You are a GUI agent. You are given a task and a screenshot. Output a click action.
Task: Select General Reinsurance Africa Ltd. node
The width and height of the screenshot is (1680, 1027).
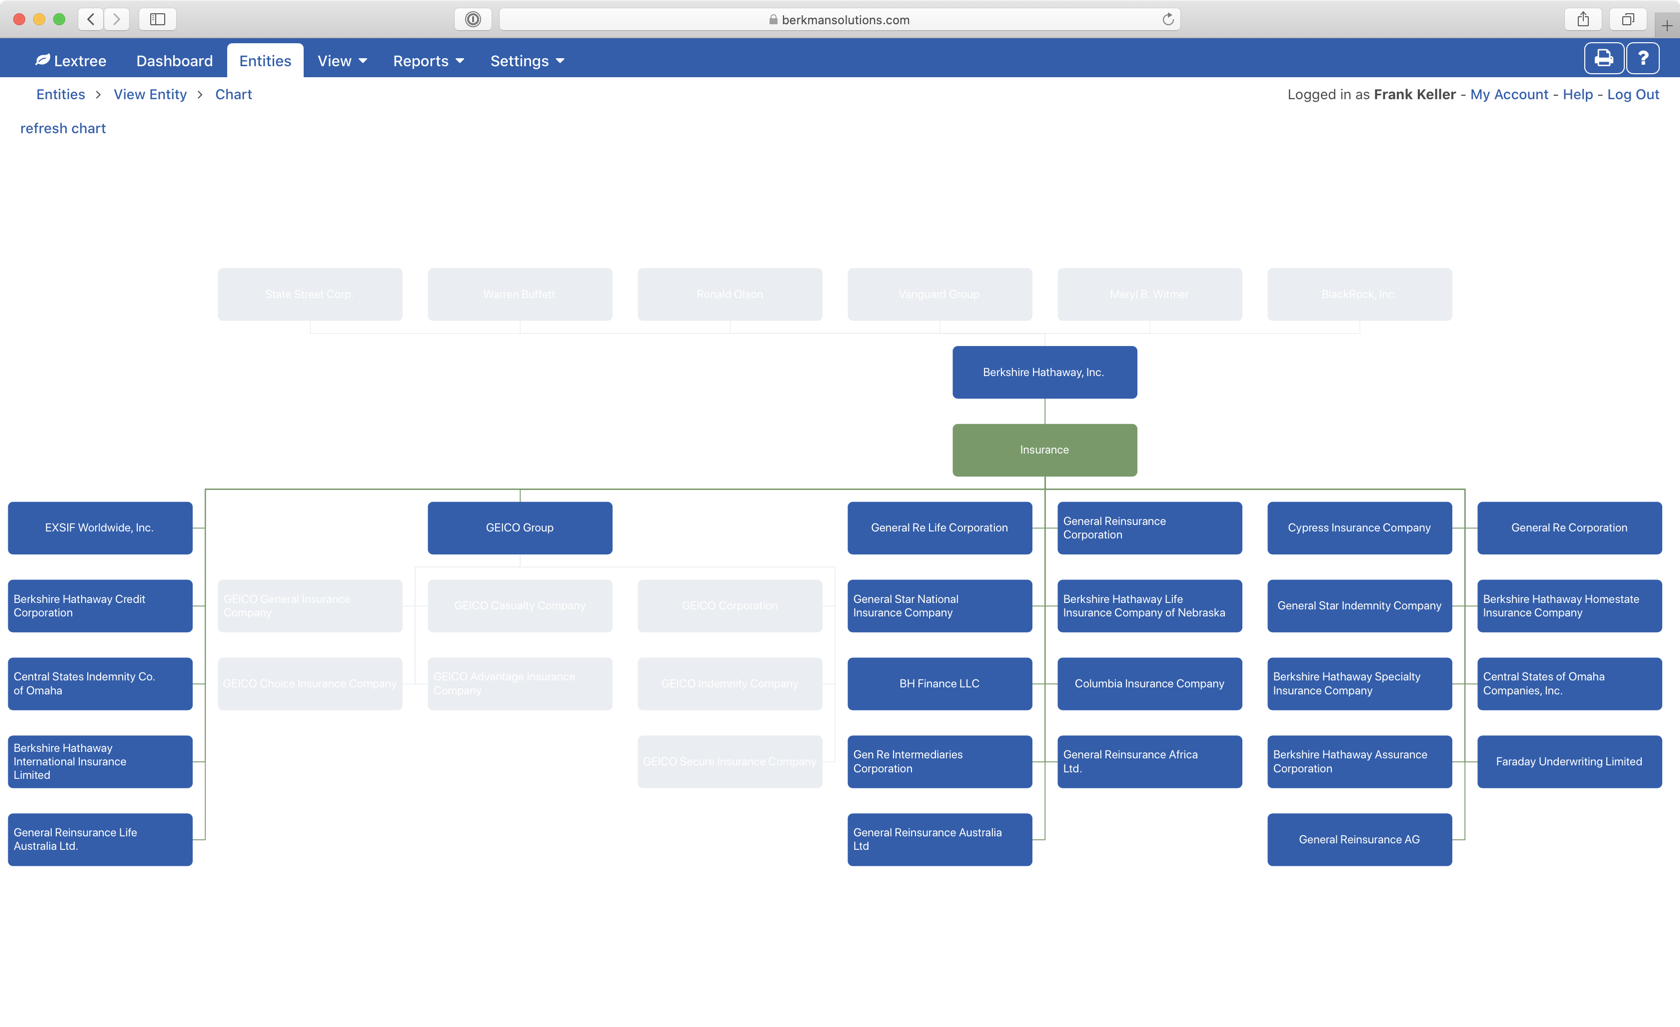[x=1150, y=762]
